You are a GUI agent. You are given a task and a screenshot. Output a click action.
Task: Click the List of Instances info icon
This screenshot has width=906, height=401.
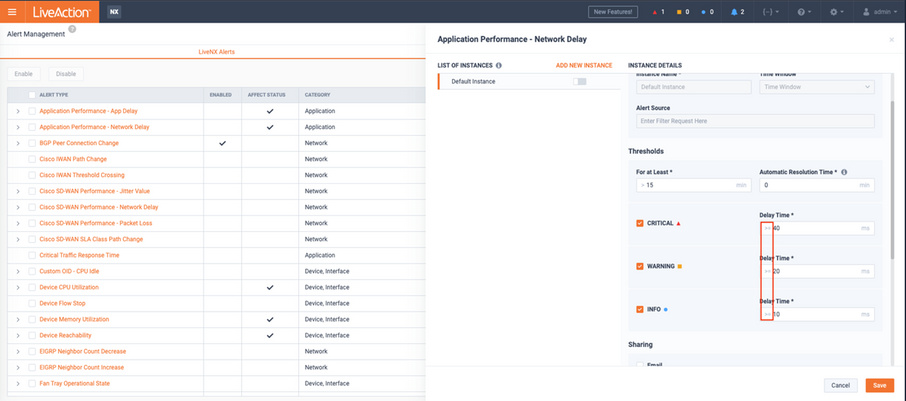click(x=499, y=65)
